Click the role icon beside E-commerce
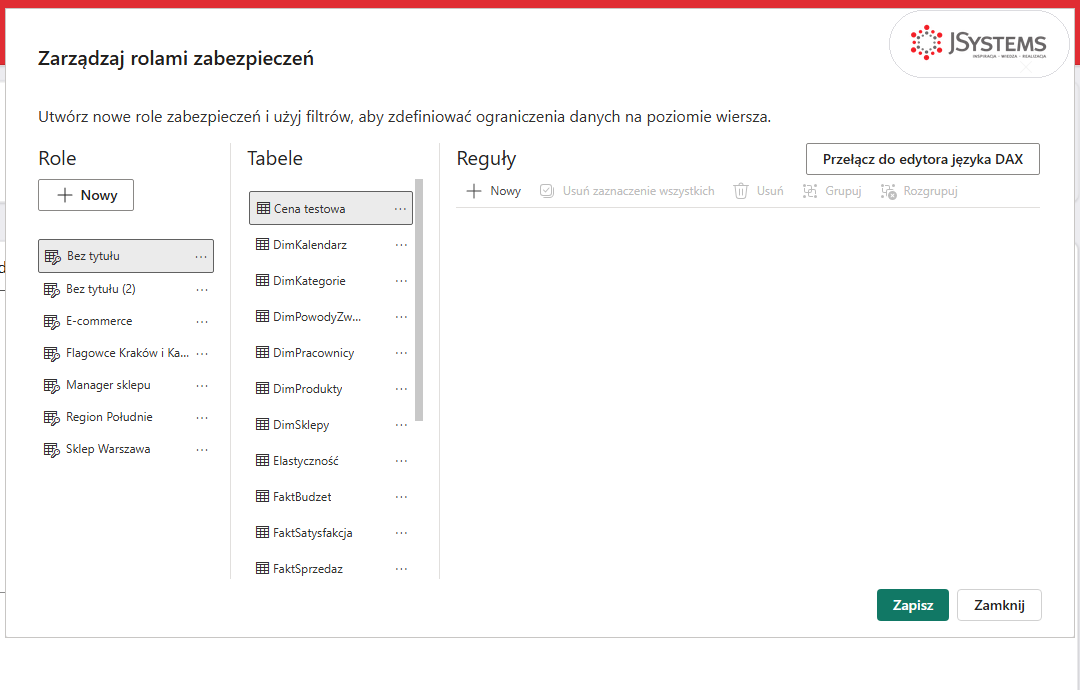This screenshot has width=1080, height=690. point(52,322)
